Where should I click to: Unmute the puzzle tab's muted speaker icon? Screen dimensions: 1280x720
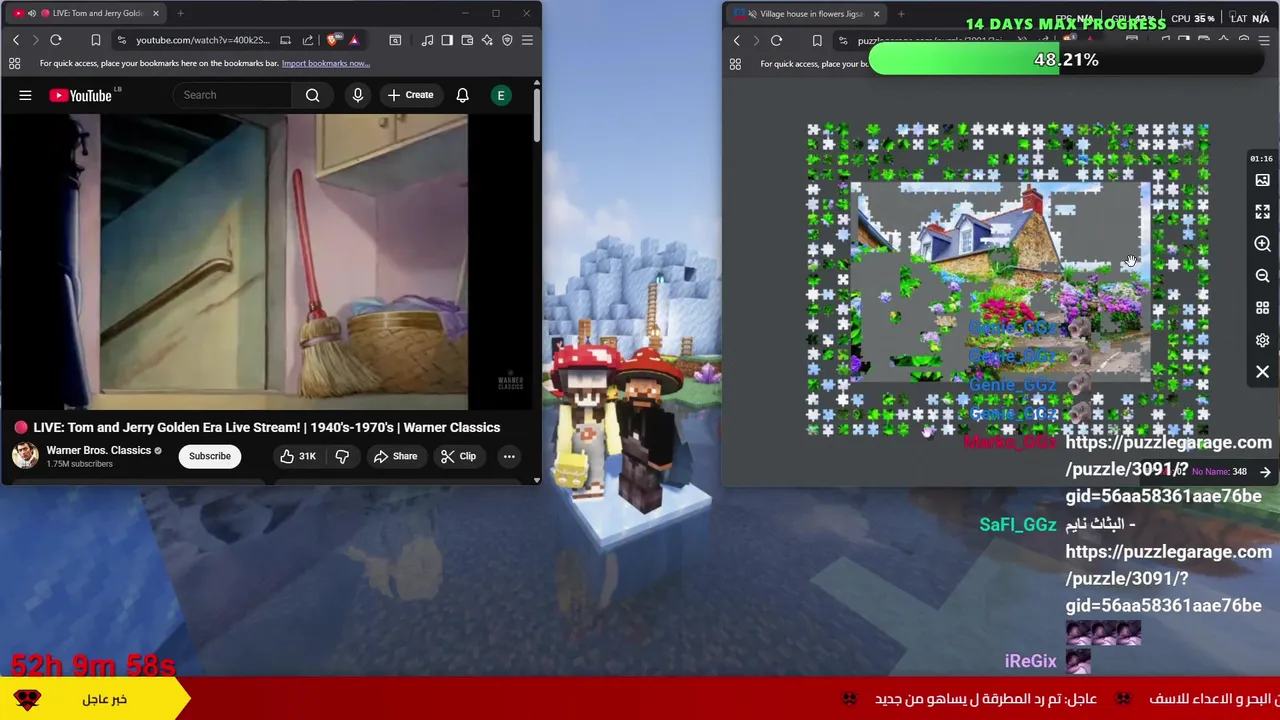pyautogui.click(x=752, y=13)
